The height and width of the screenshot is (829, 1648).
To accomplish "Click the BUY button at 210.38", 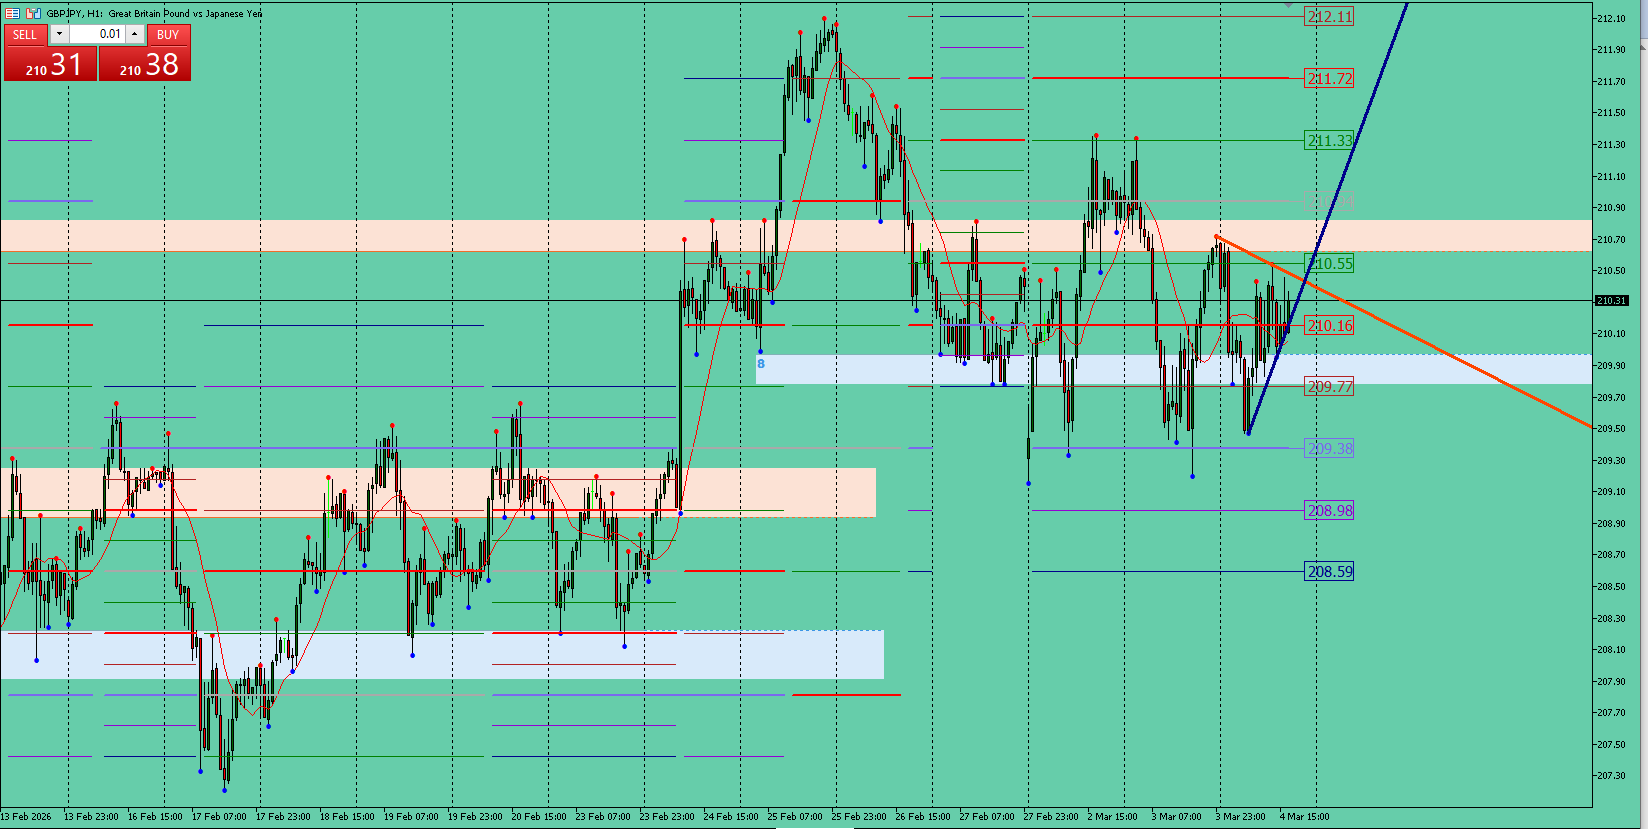I will (x=145, y=64).
